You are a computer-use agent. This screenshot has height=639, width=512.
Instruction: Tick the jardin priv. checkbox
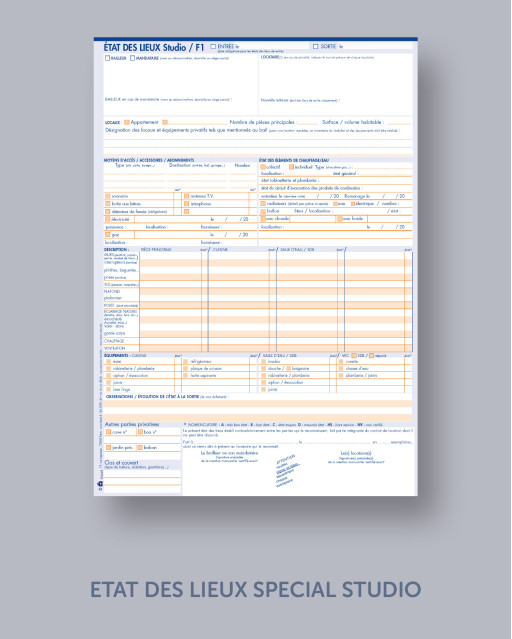coord(108,447)
